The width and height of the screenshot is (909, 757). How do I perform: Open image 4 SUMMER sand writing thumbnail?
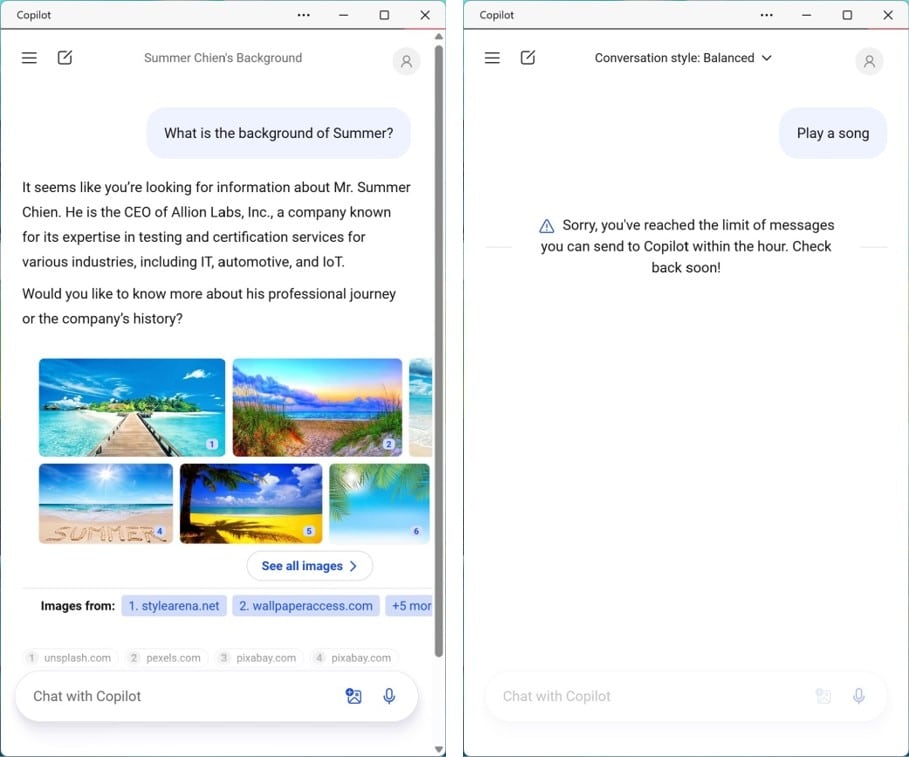click(106, 504)
